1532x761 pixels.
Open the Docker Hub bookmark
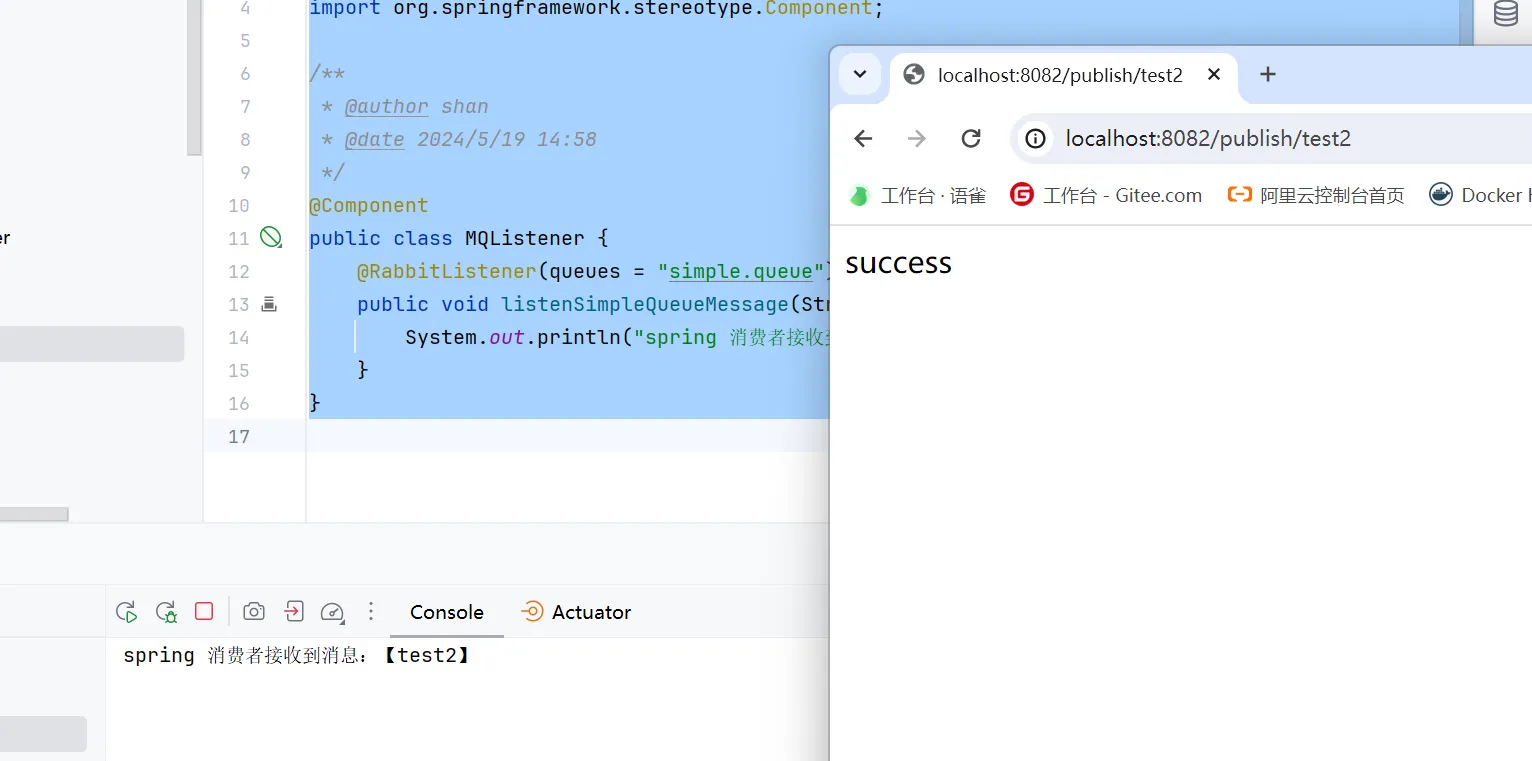click(1480, 195)
